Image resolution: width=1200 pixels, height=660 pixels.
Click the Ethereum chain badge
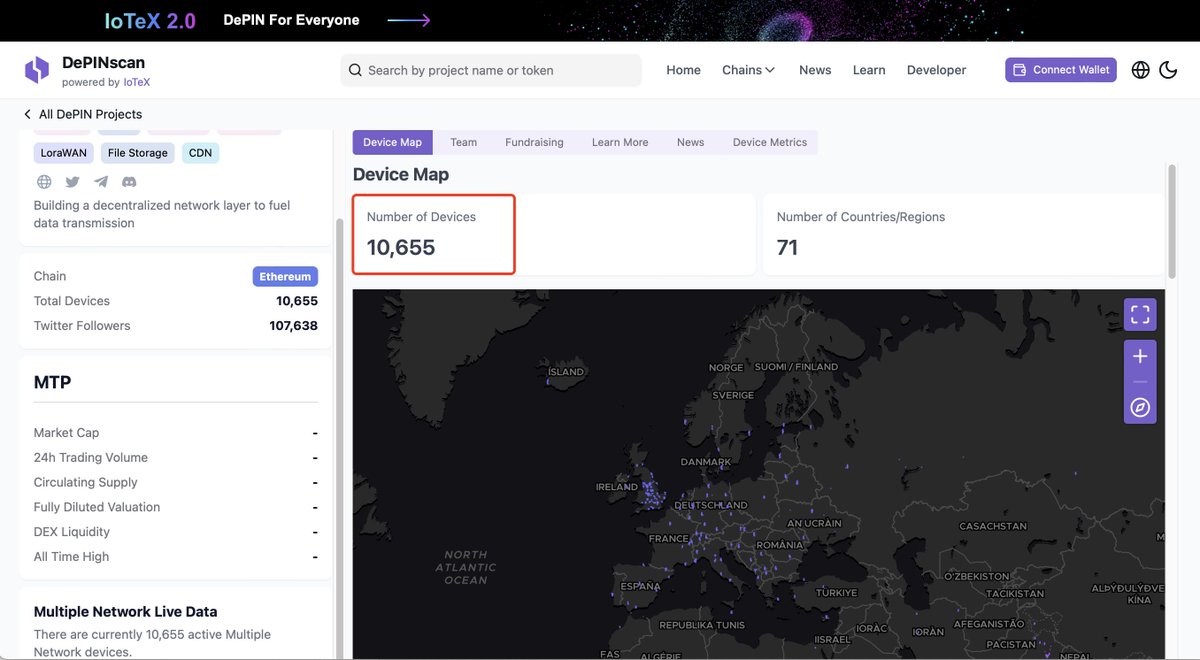[285, 276]
